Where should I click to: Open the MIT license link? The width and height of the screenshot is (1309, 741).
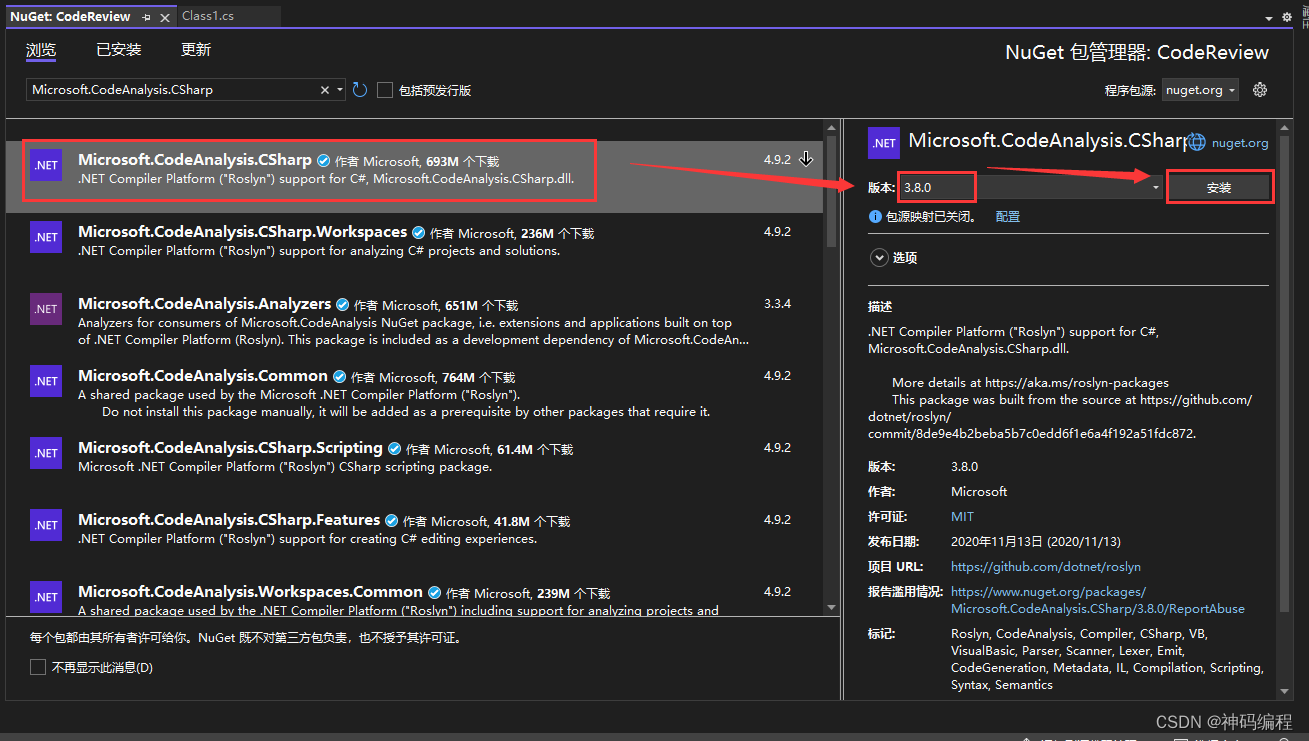pos(962,517)
